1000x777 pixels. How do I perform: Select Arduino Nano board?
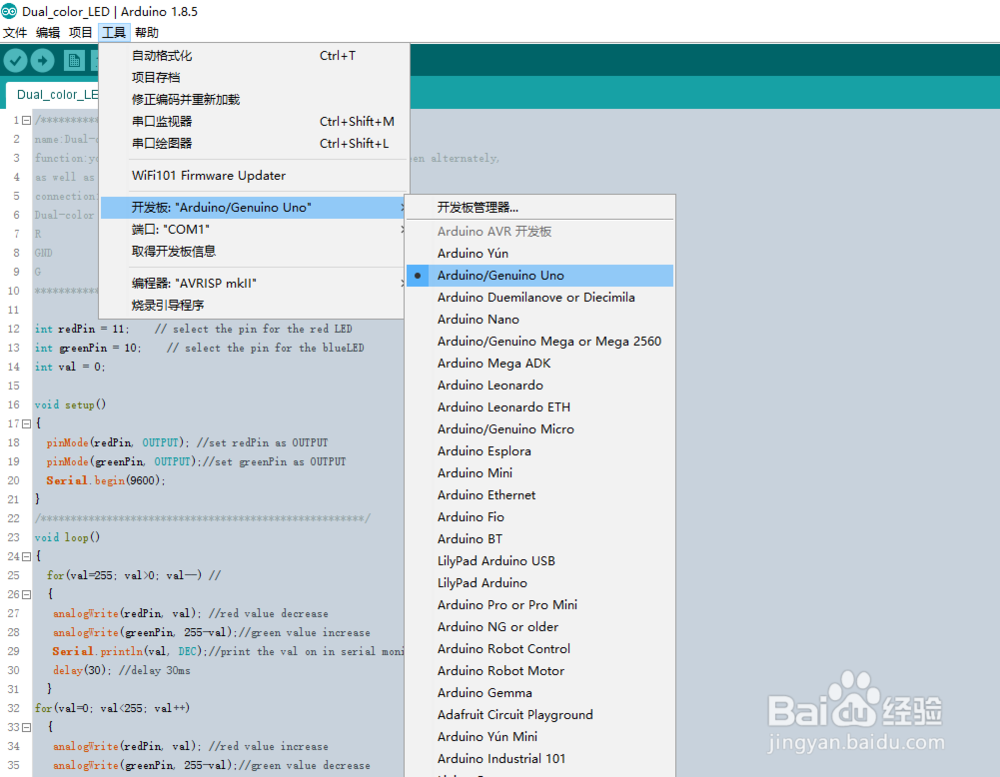click(540, 319)
